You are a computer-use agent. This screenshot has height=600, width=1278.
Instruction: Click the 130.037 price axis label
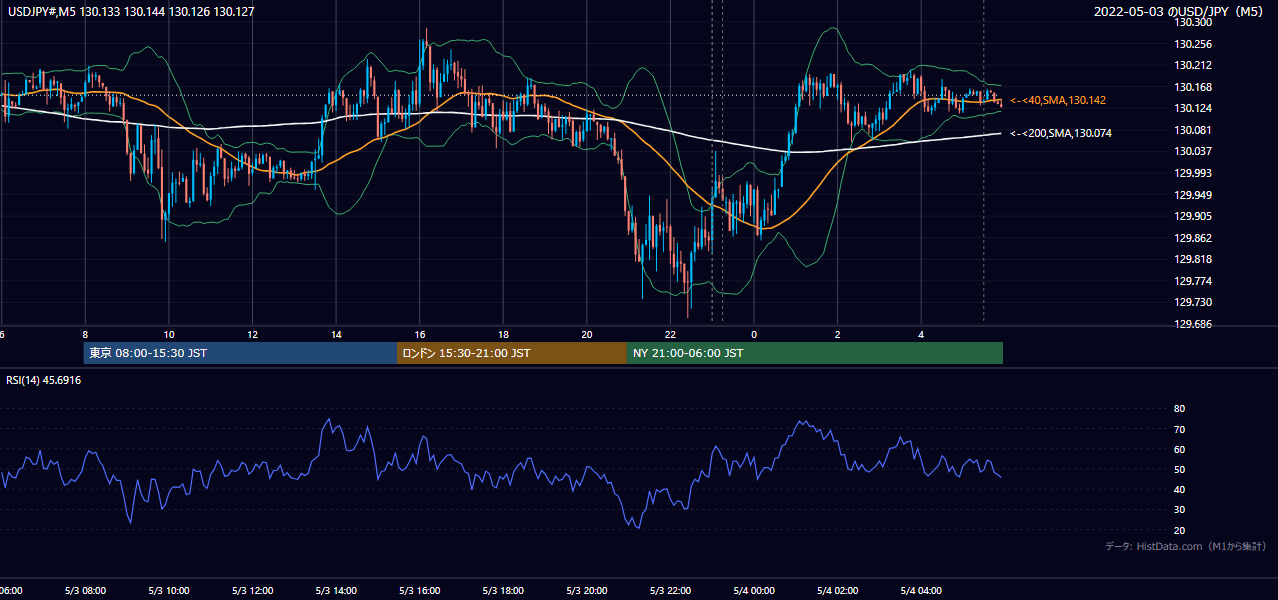[x=1193, y=151]
